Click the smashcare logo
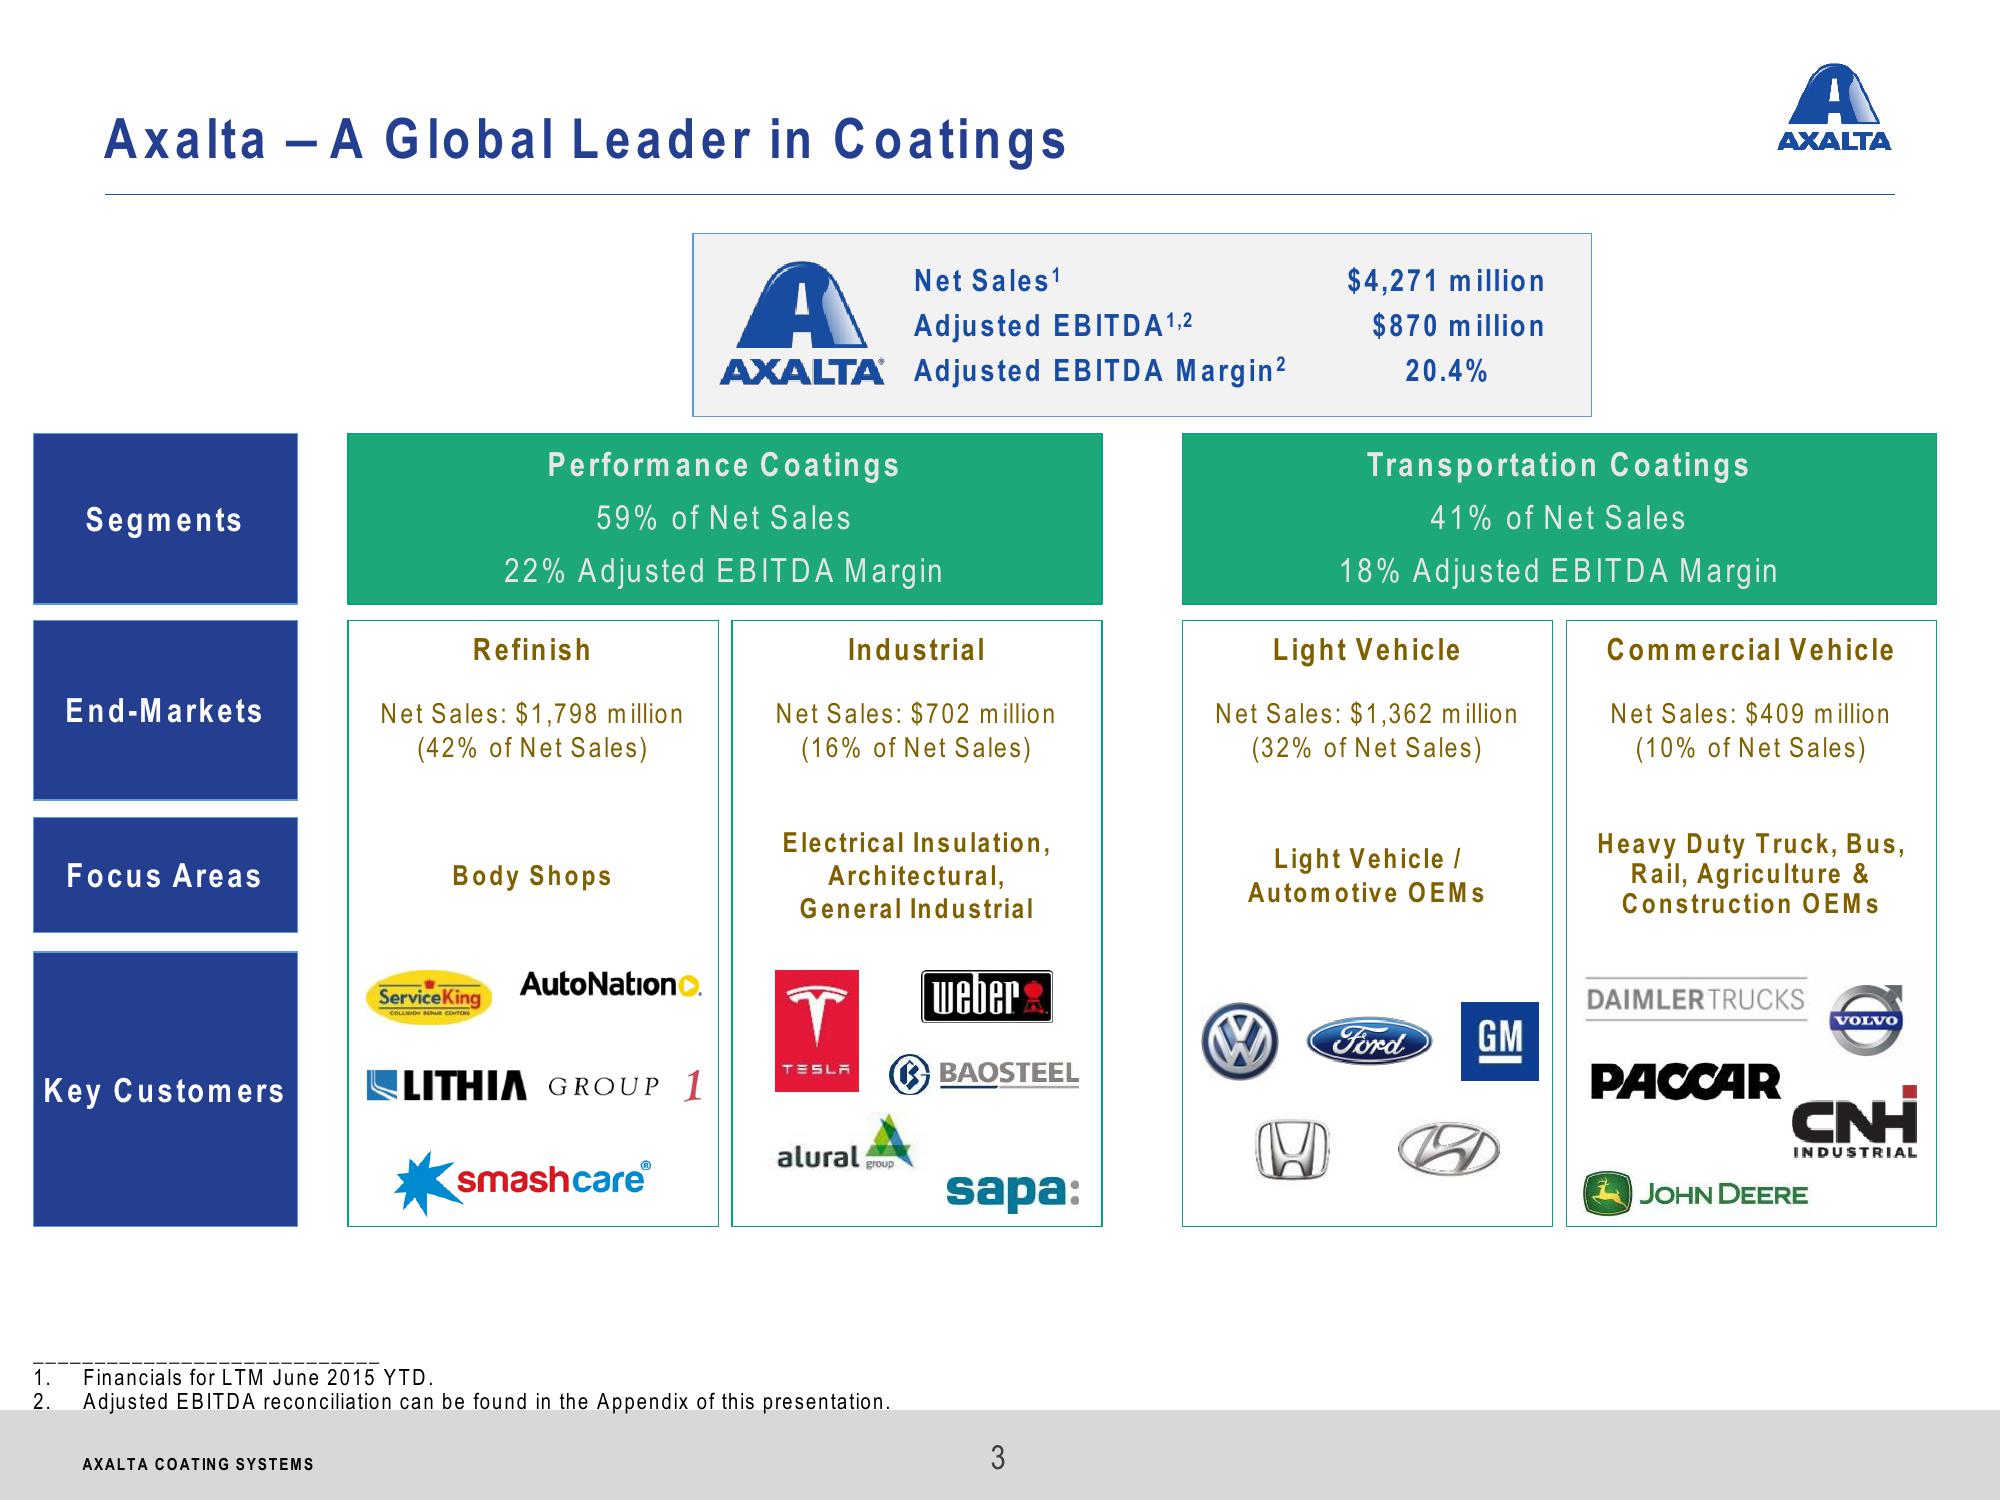This screenshot has height=1500, width=2000. (523, 1182)
